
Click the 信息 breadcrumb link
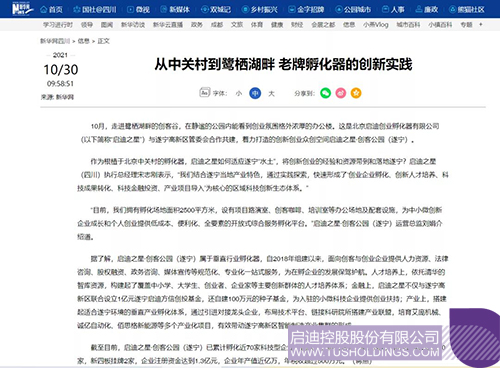(84, 41)
